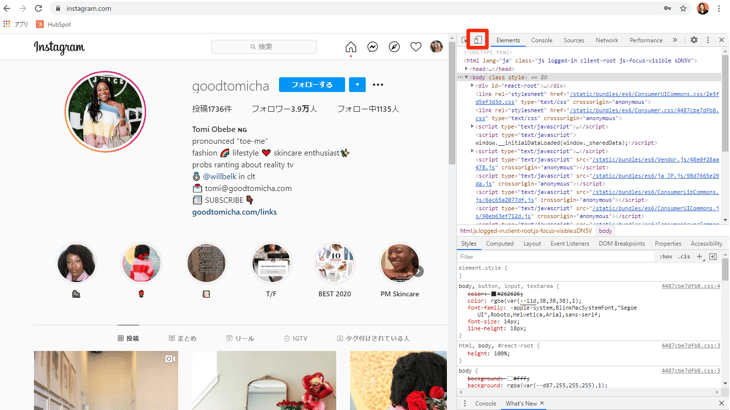Image resolution: width=730 pixels, height=410 pixels.
Task: Toggle .cls class editor
Action: (684, 257)
